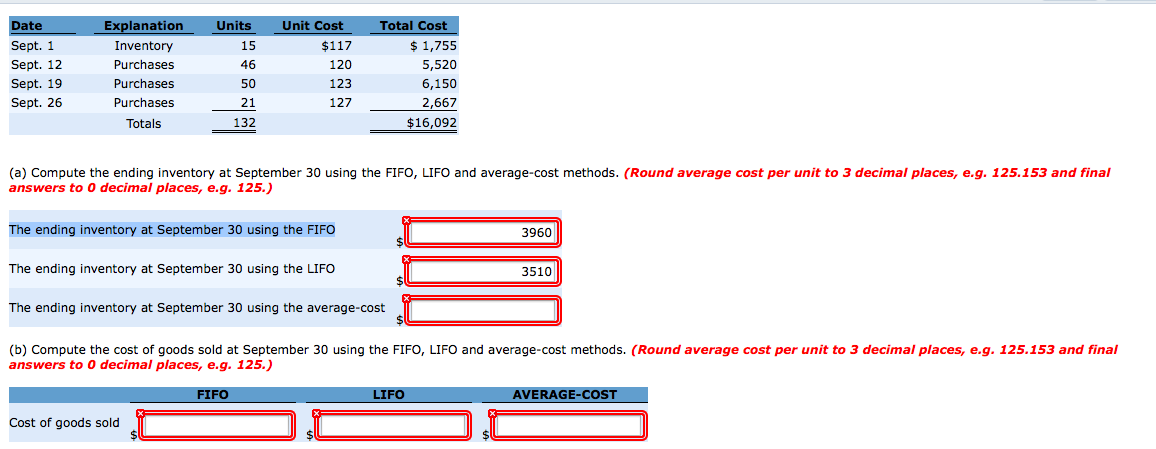Click the Cost of goods sold row label
This screenshot has height=449, width=1156.
coord(64,423)
